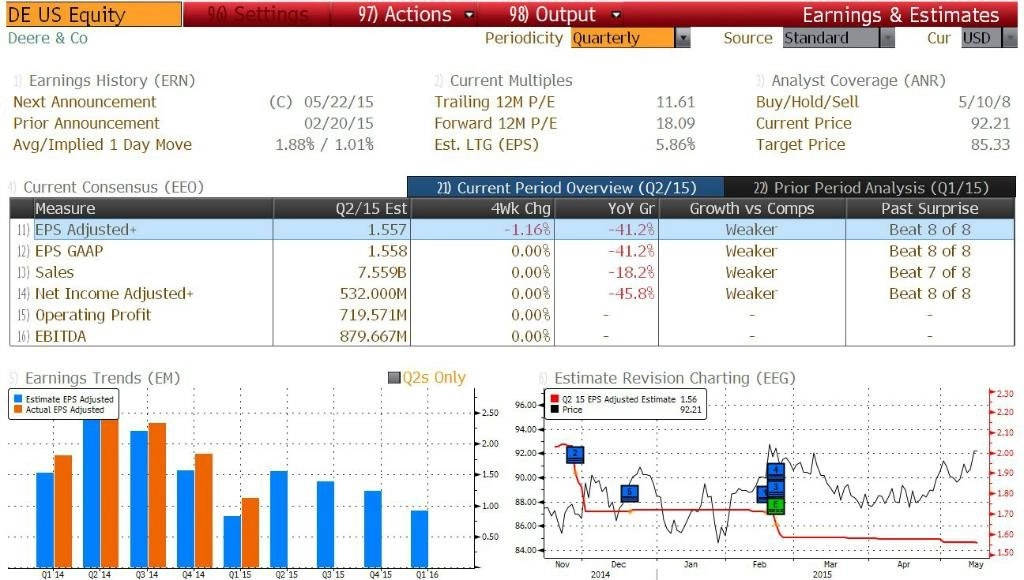The image size is (1024, 580).
Task: Click the -1.16% 4Wk Chg cell
Action: (x=527, y=229)
